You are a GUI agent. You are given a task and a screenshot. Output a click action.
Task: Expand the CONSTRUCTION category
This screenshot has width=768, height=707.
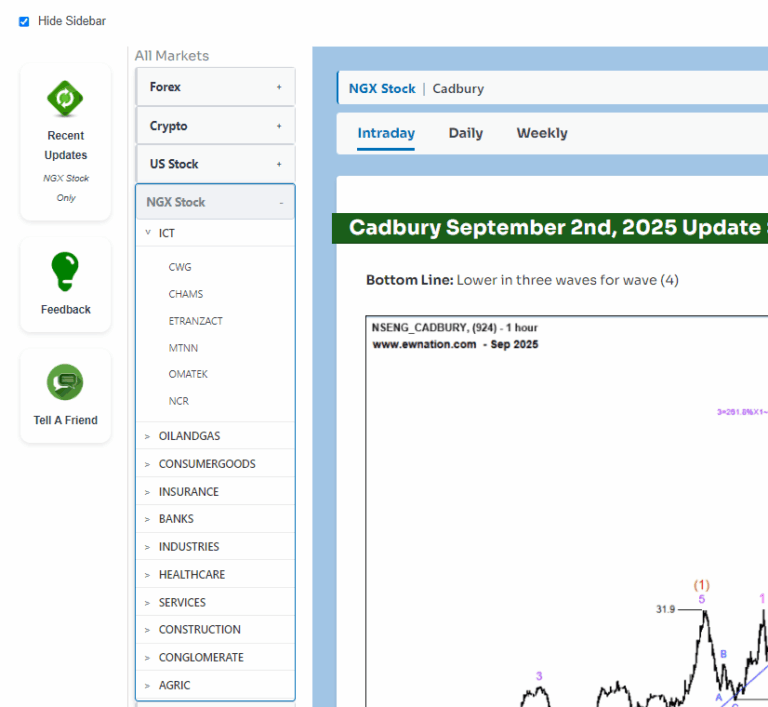coord(215,630)
